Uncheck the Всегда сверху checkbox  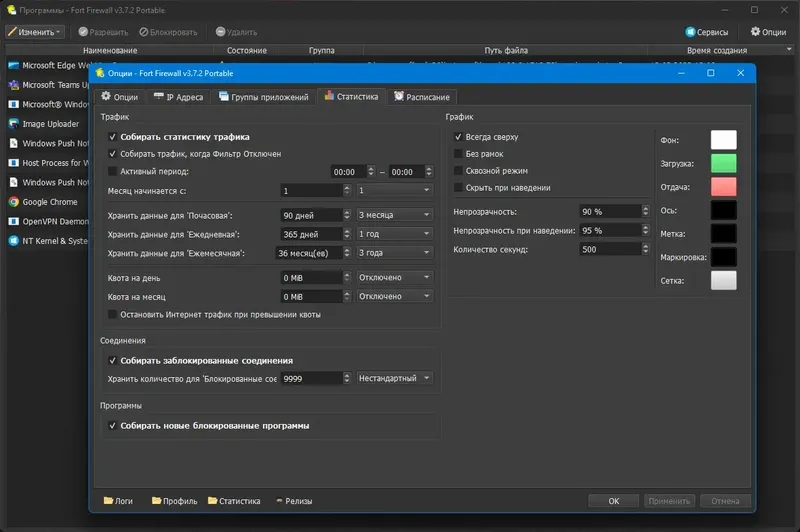pyautogui.click(x=458, y=137)
